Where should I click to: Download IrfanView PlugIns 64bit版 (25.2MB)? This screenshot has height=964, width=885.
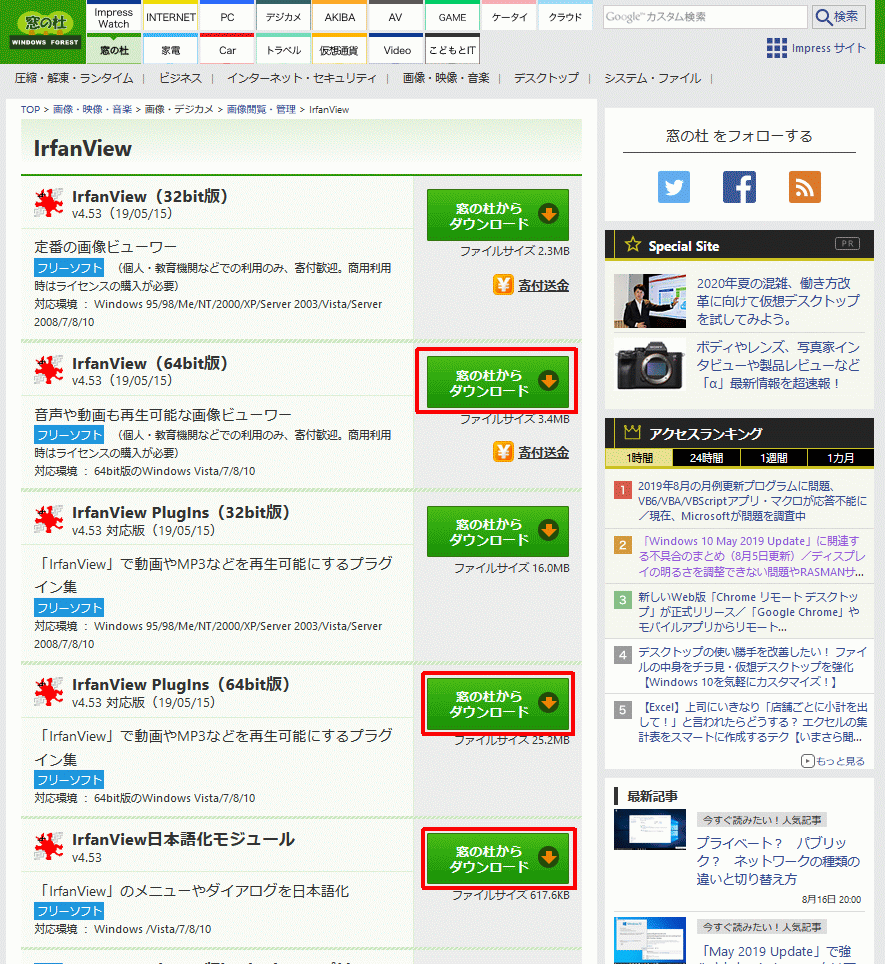click(498, 703)
